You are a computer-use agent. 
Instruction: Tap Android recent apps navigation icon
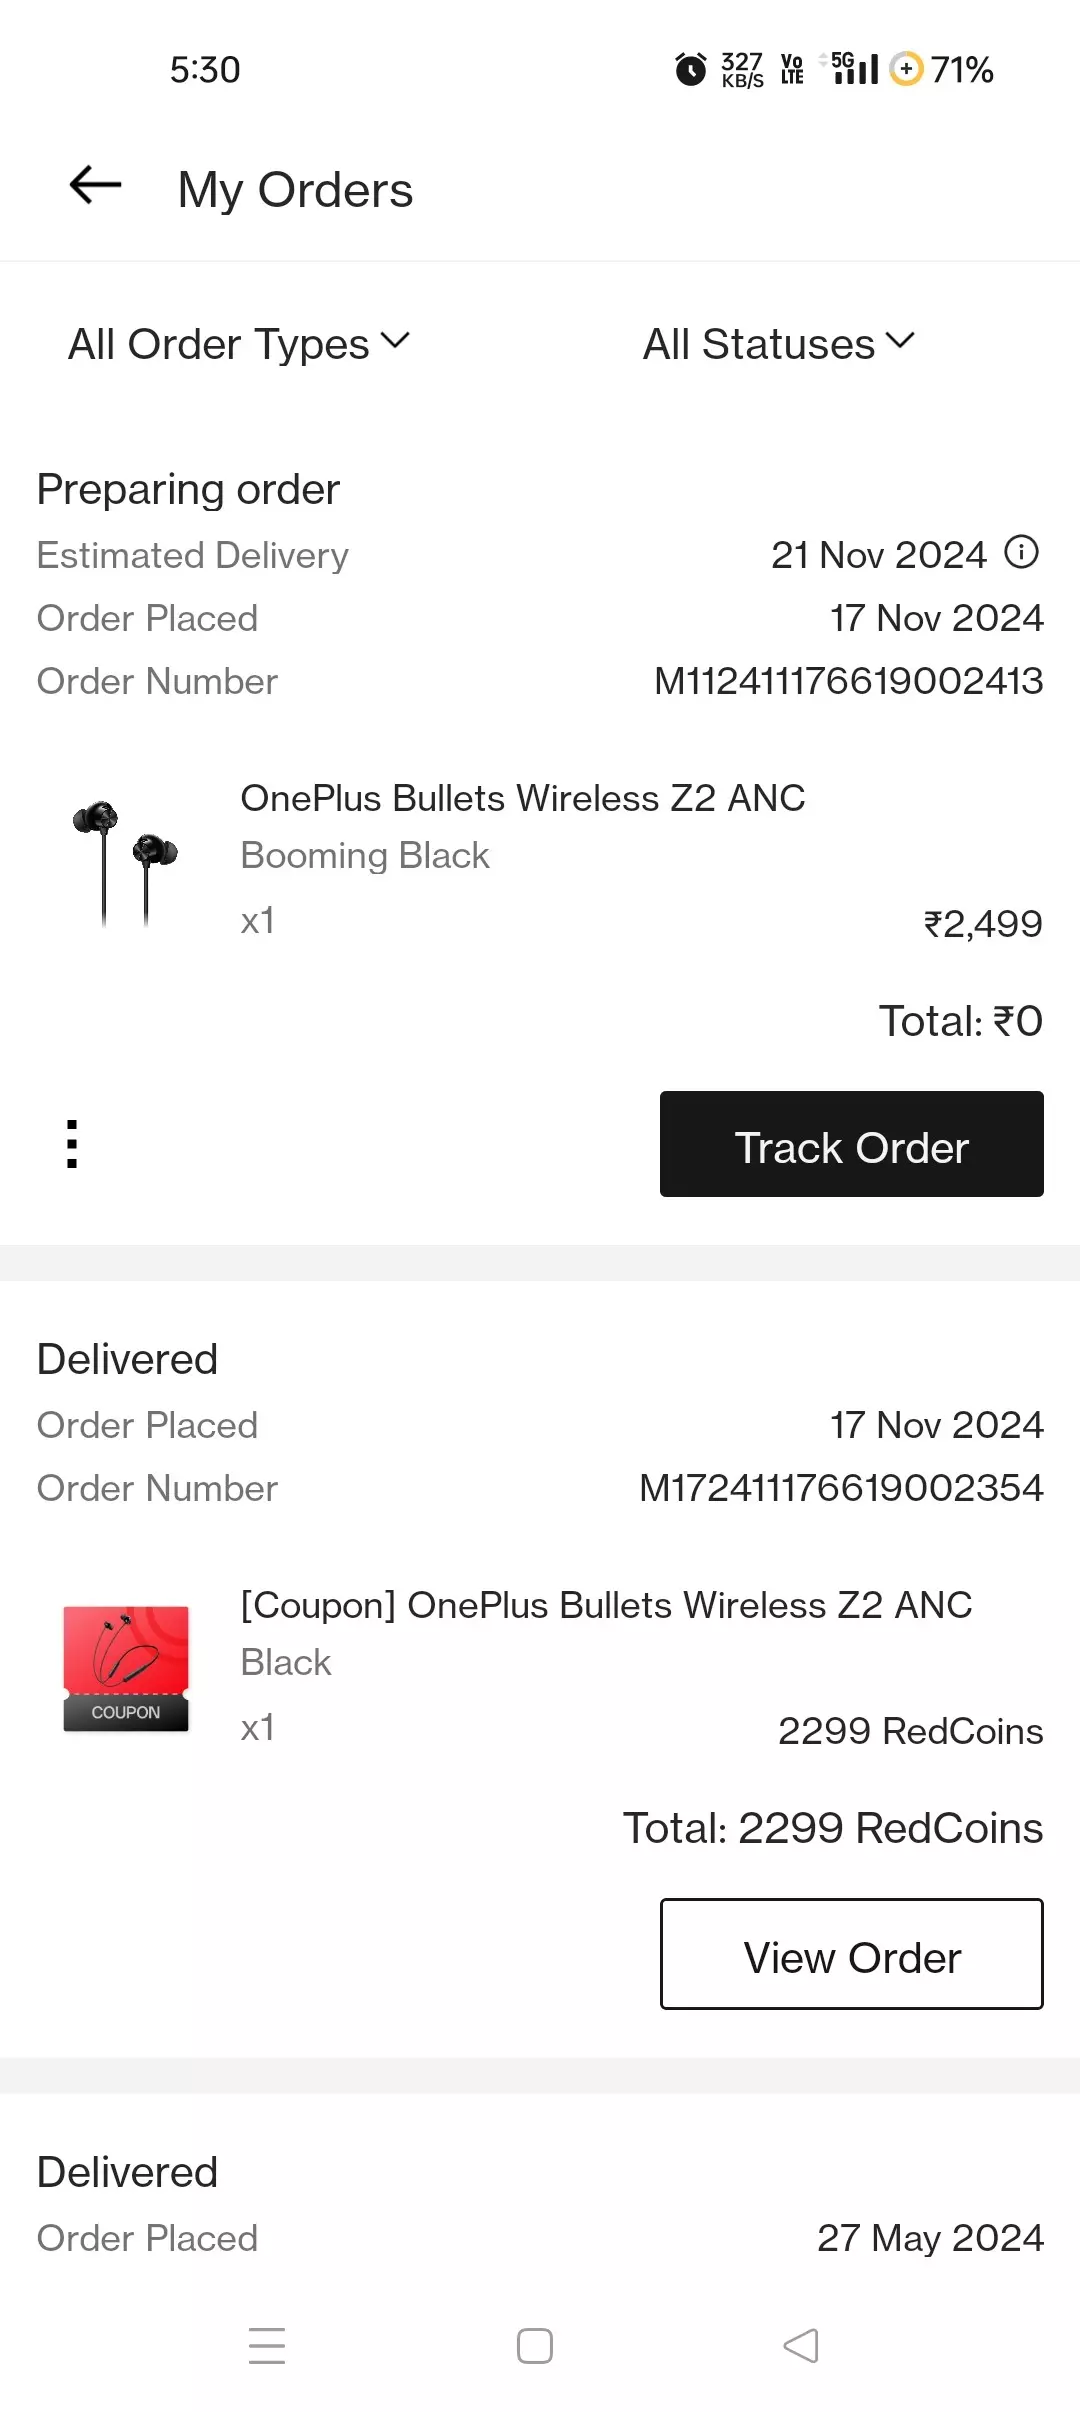tap(267, 2345)
